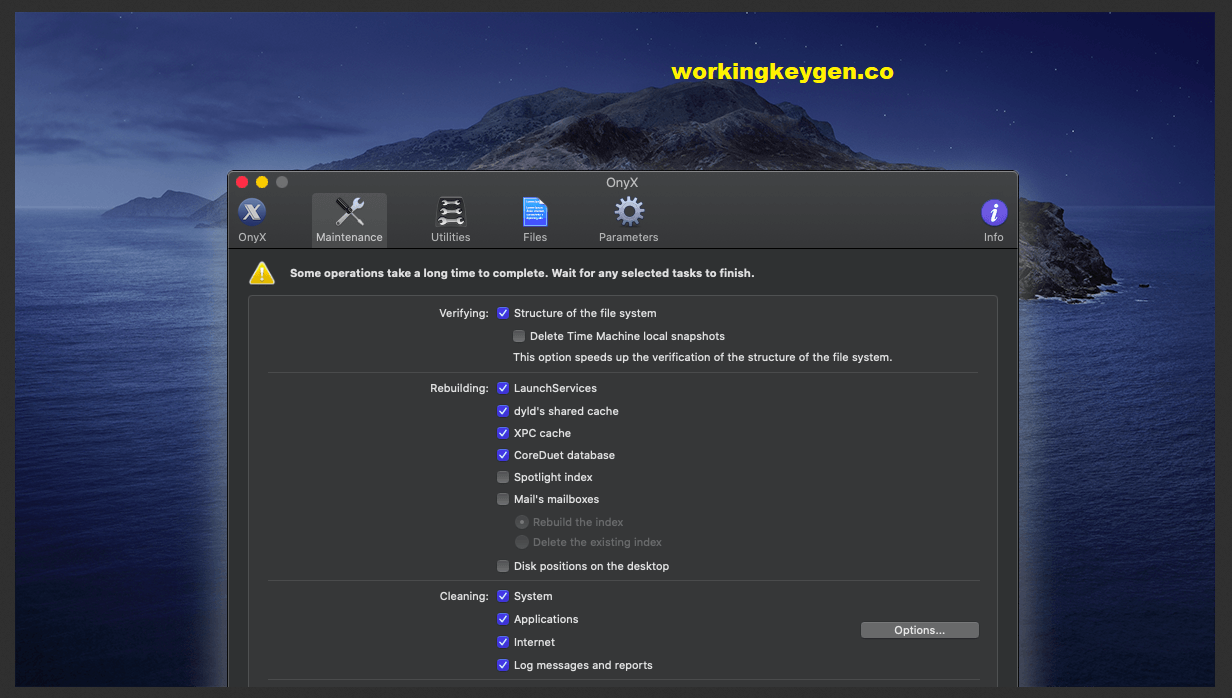Click the warning triangle icon
This screenshot has height=698, width=1232.
pos(261,272)
